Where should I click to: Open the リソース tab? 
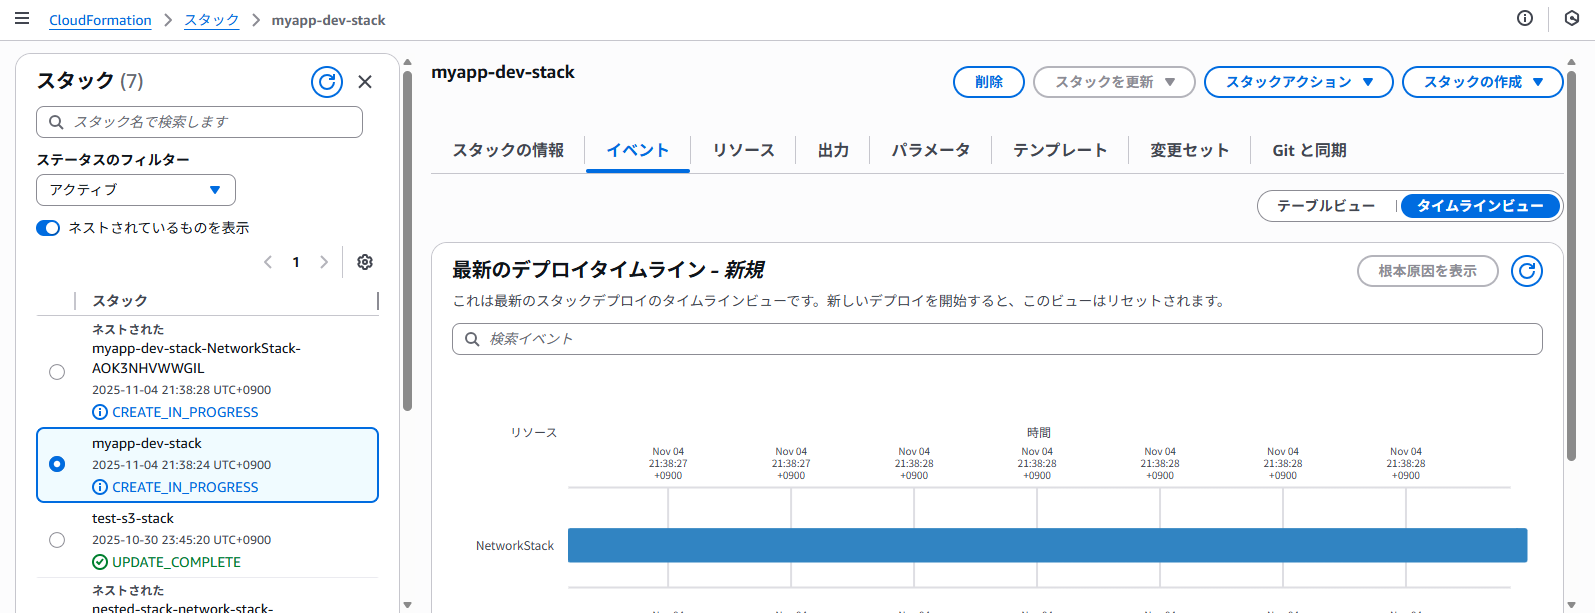(743, 150)
